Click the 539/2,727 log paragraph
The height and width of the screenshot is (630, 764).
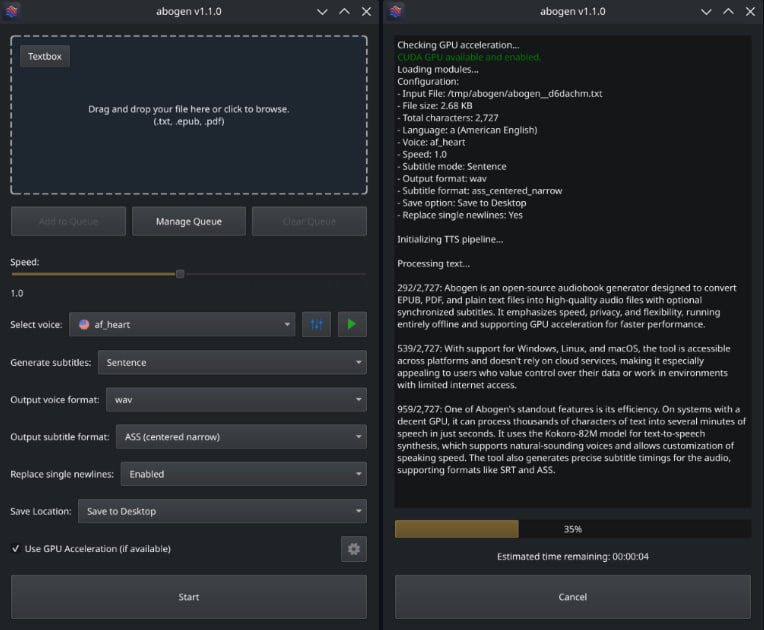(x=564, y=367)
